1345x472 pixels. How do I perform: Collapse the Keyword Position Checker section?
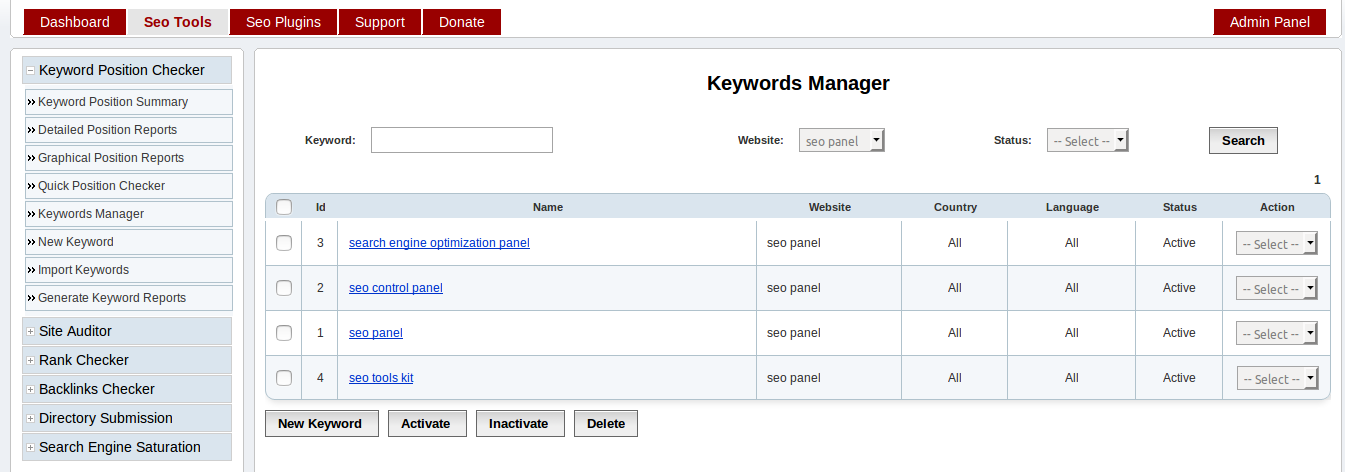[127, 70]
